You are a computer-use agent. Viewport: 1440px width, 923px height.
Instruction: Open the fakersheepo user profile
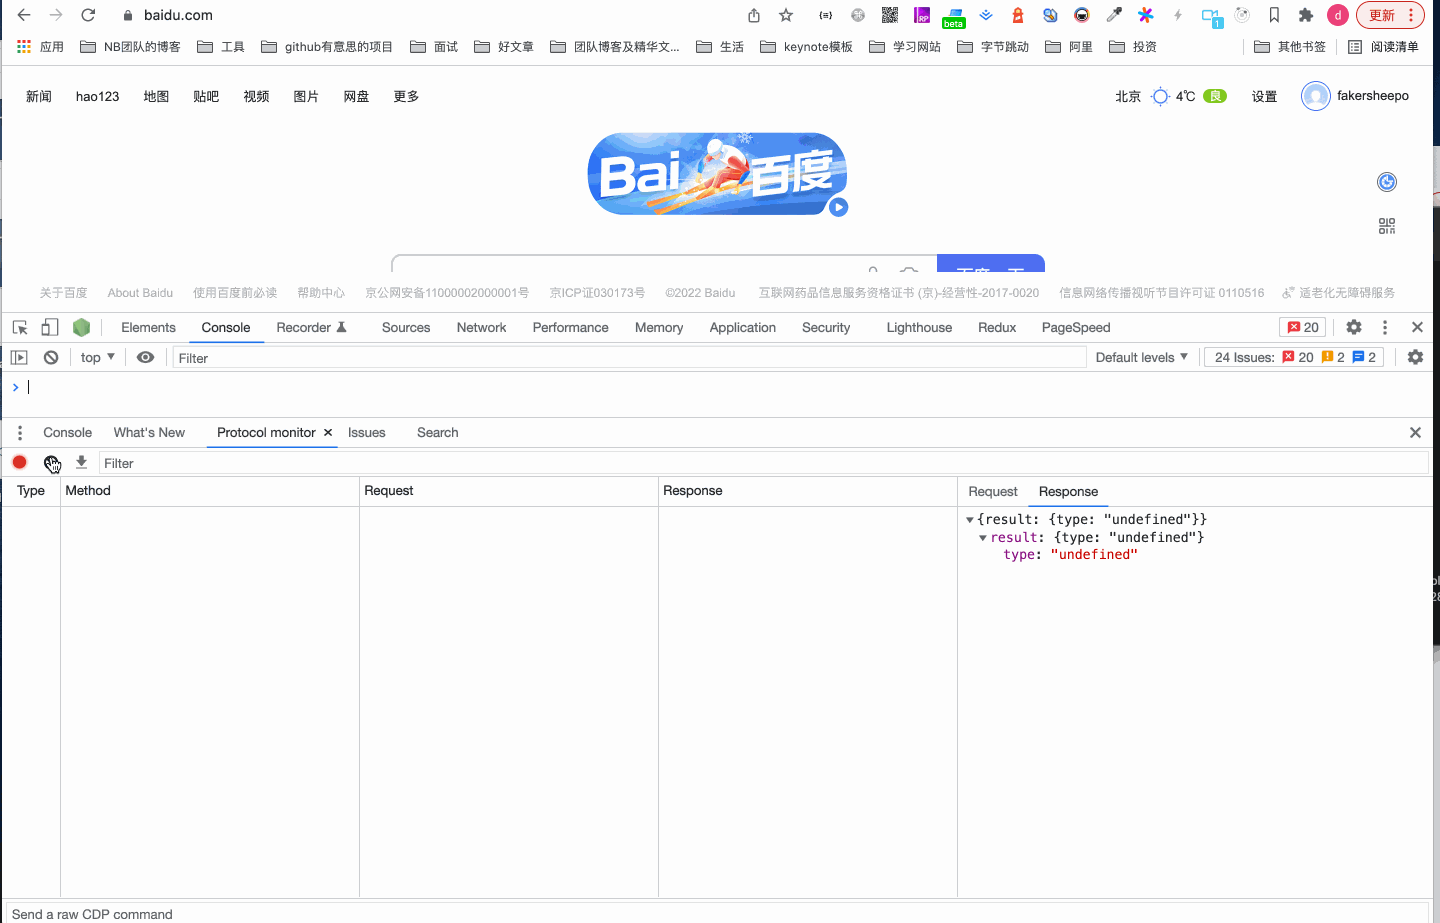pos(1355,96)
